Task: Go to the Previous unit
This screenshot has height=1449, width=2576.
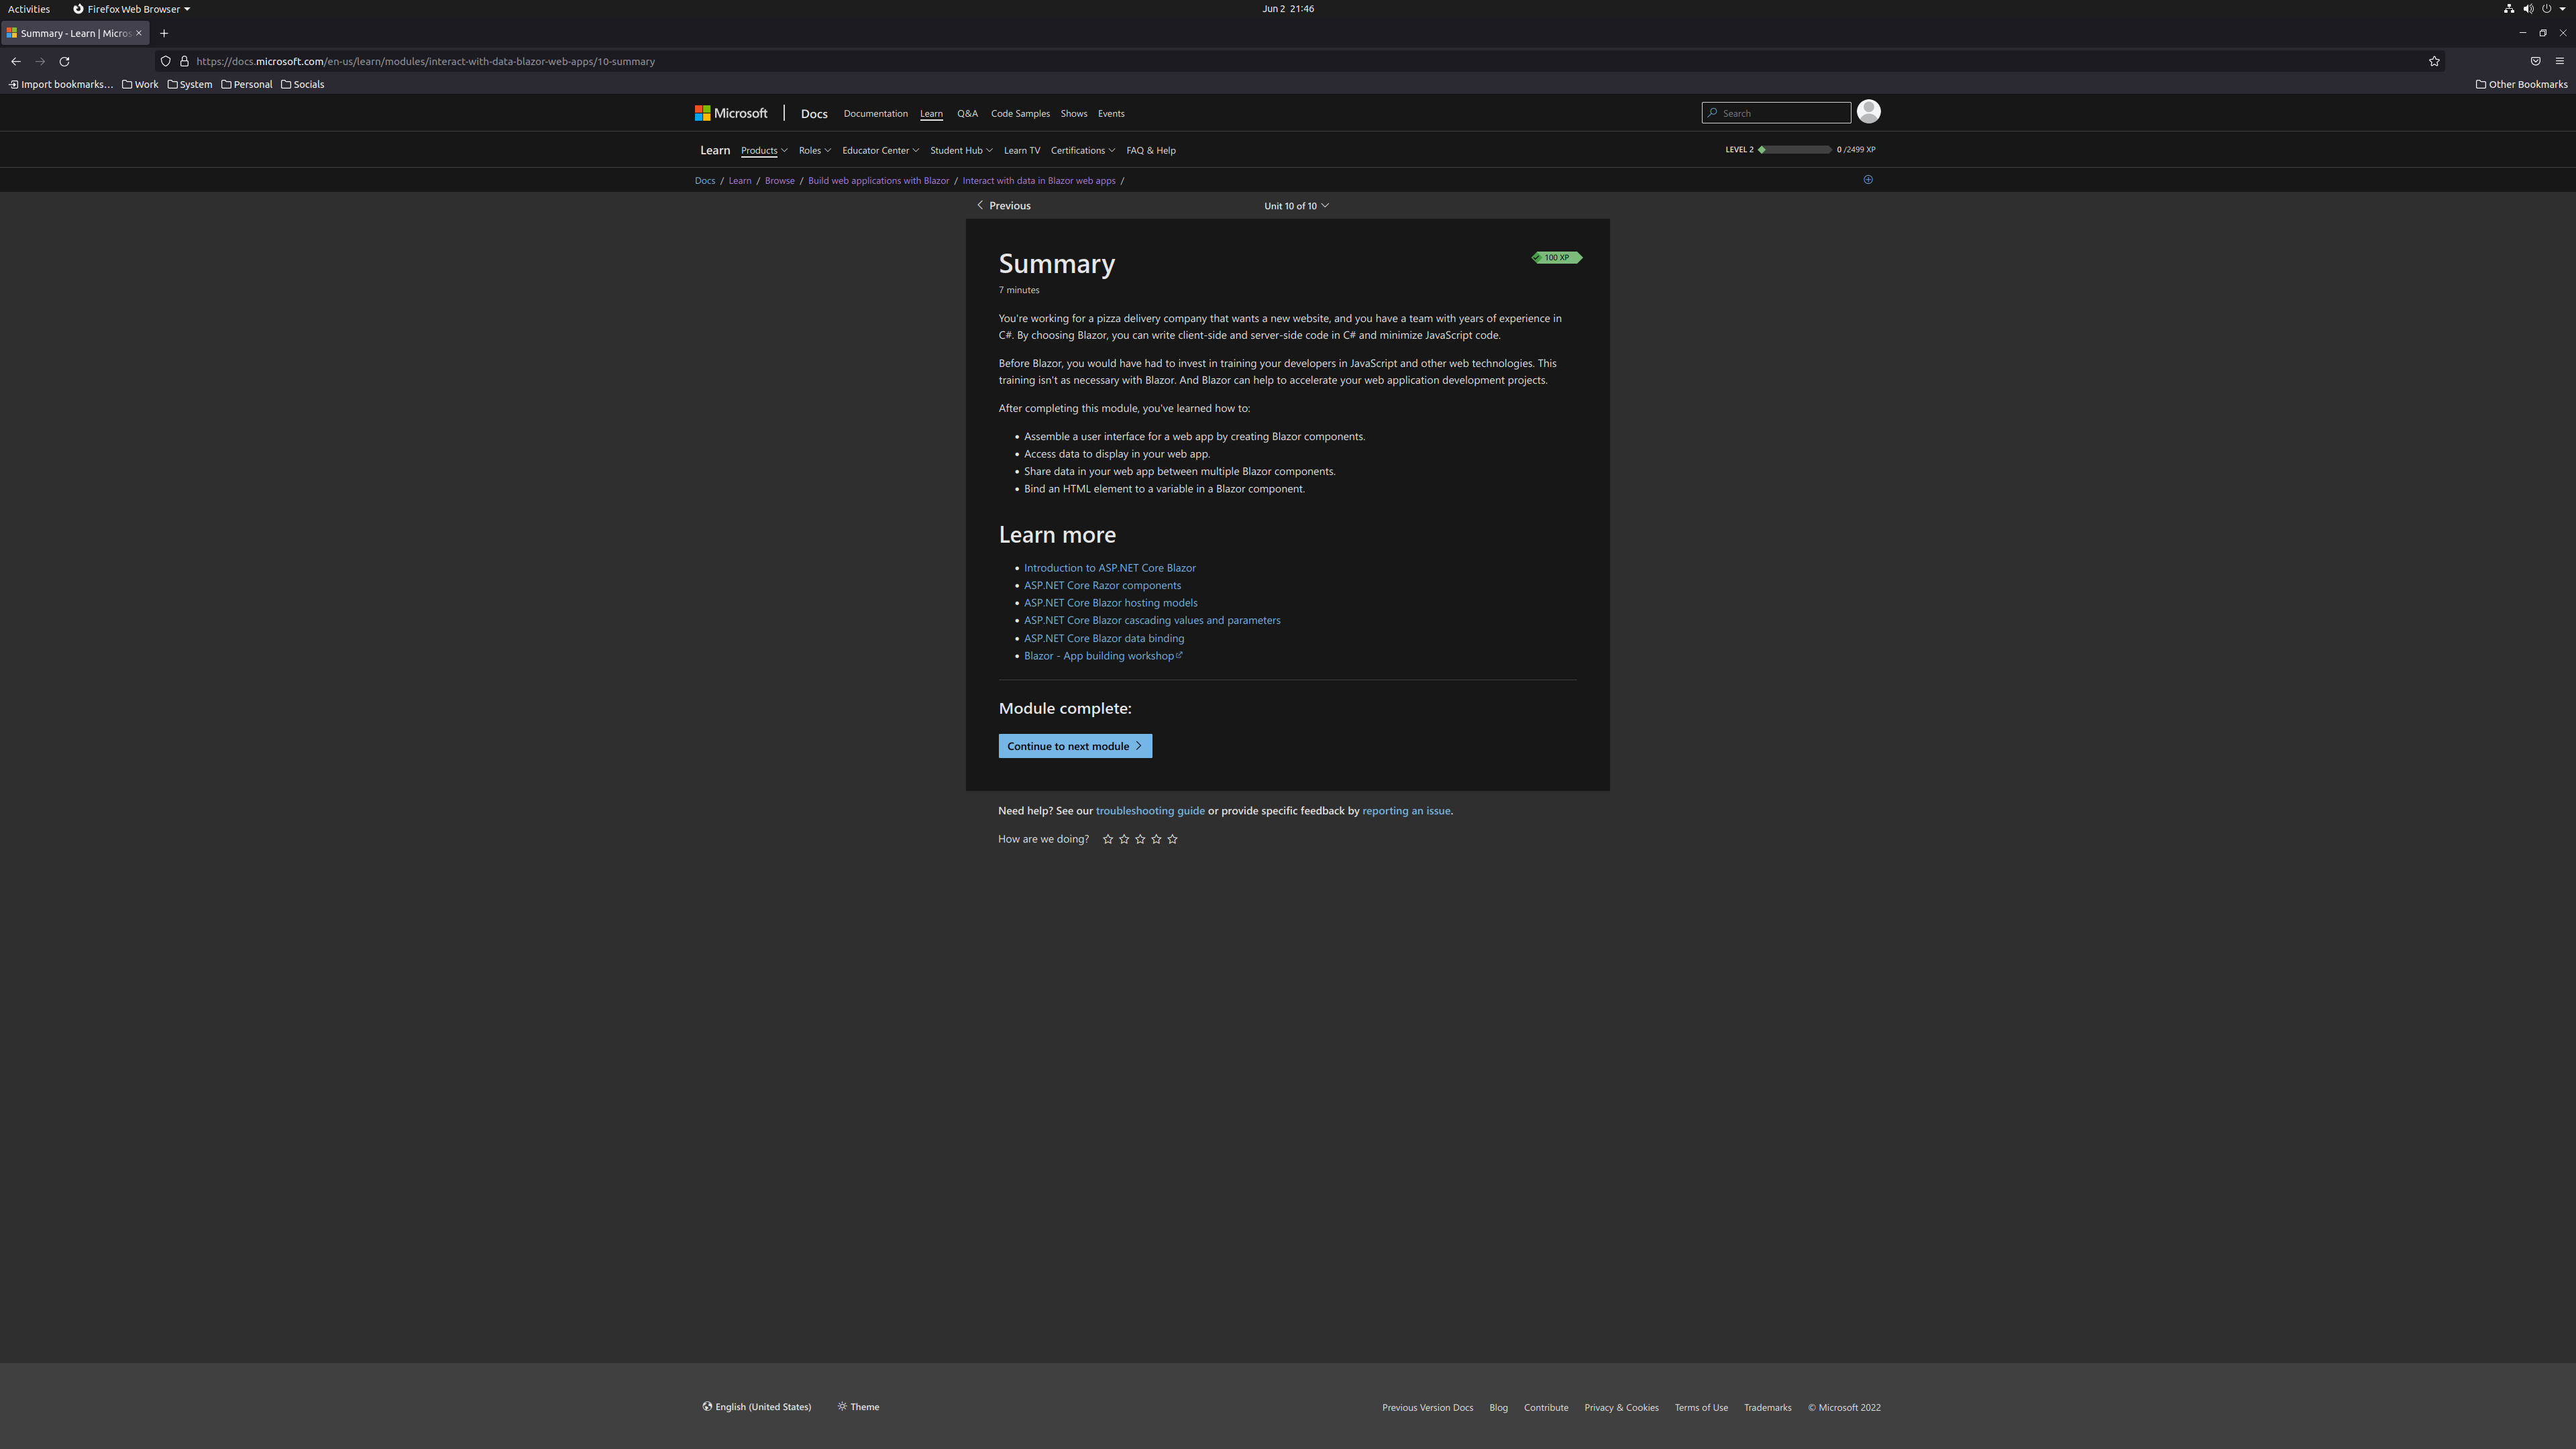Action: (x=1003, y=206)
